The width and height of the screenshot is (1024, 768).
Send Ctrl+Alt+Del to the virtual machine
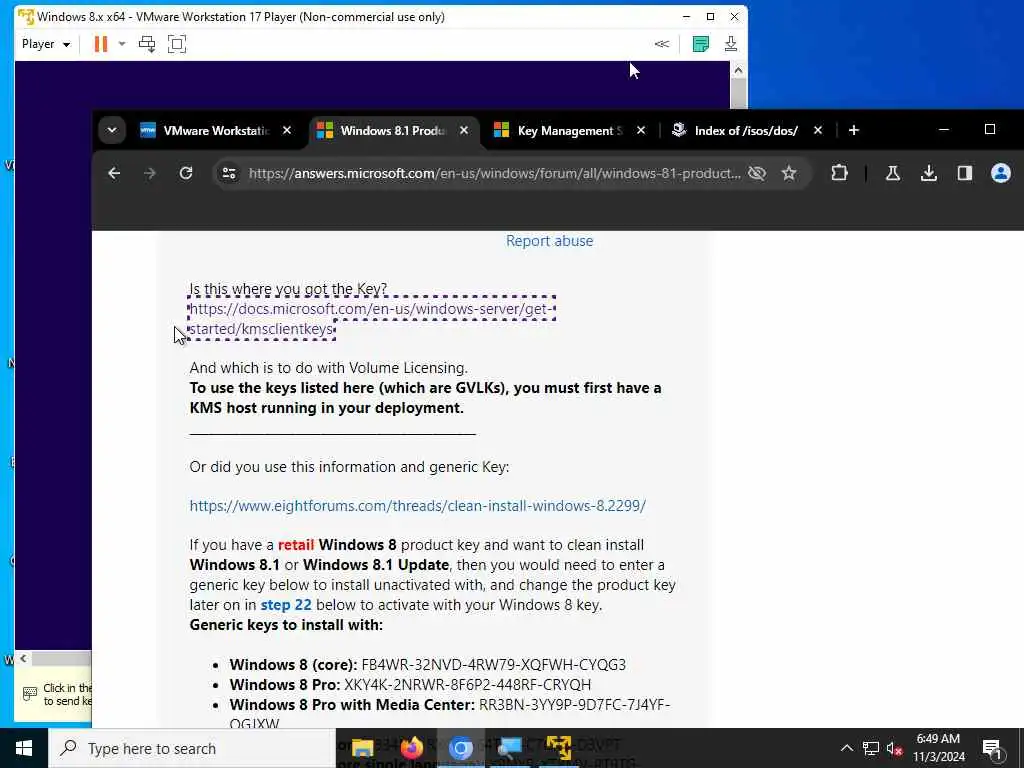pyautogui.click(x=147, y=44)
